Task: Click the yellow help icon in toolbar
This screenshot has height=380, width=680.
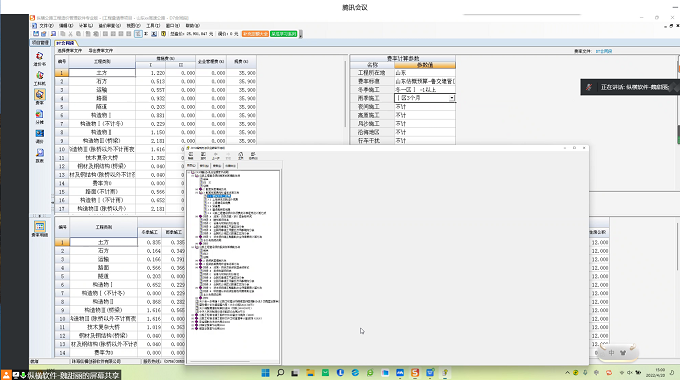Action: 163,34
